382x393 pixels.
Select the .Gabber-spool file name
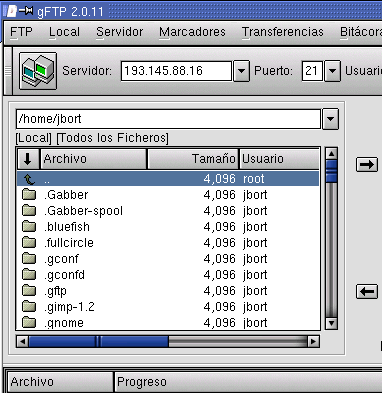83,211
